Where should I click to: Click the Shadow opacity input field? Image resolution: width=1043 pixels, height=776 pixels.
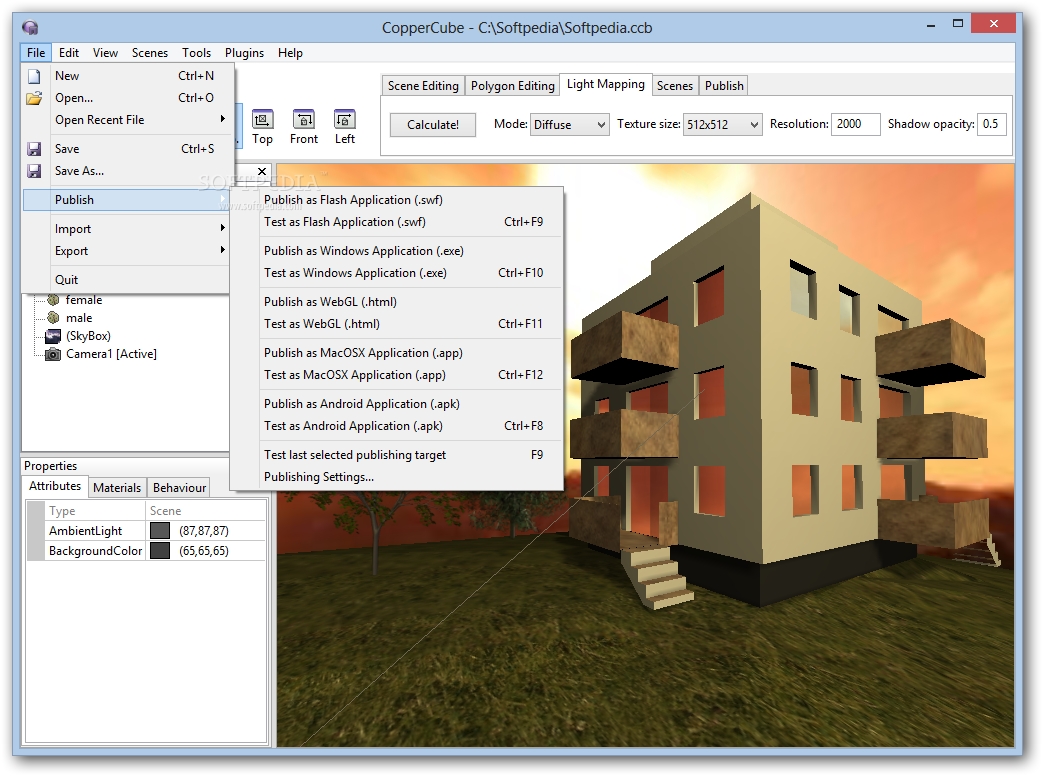pyautogui.click(x=991, y=124)
